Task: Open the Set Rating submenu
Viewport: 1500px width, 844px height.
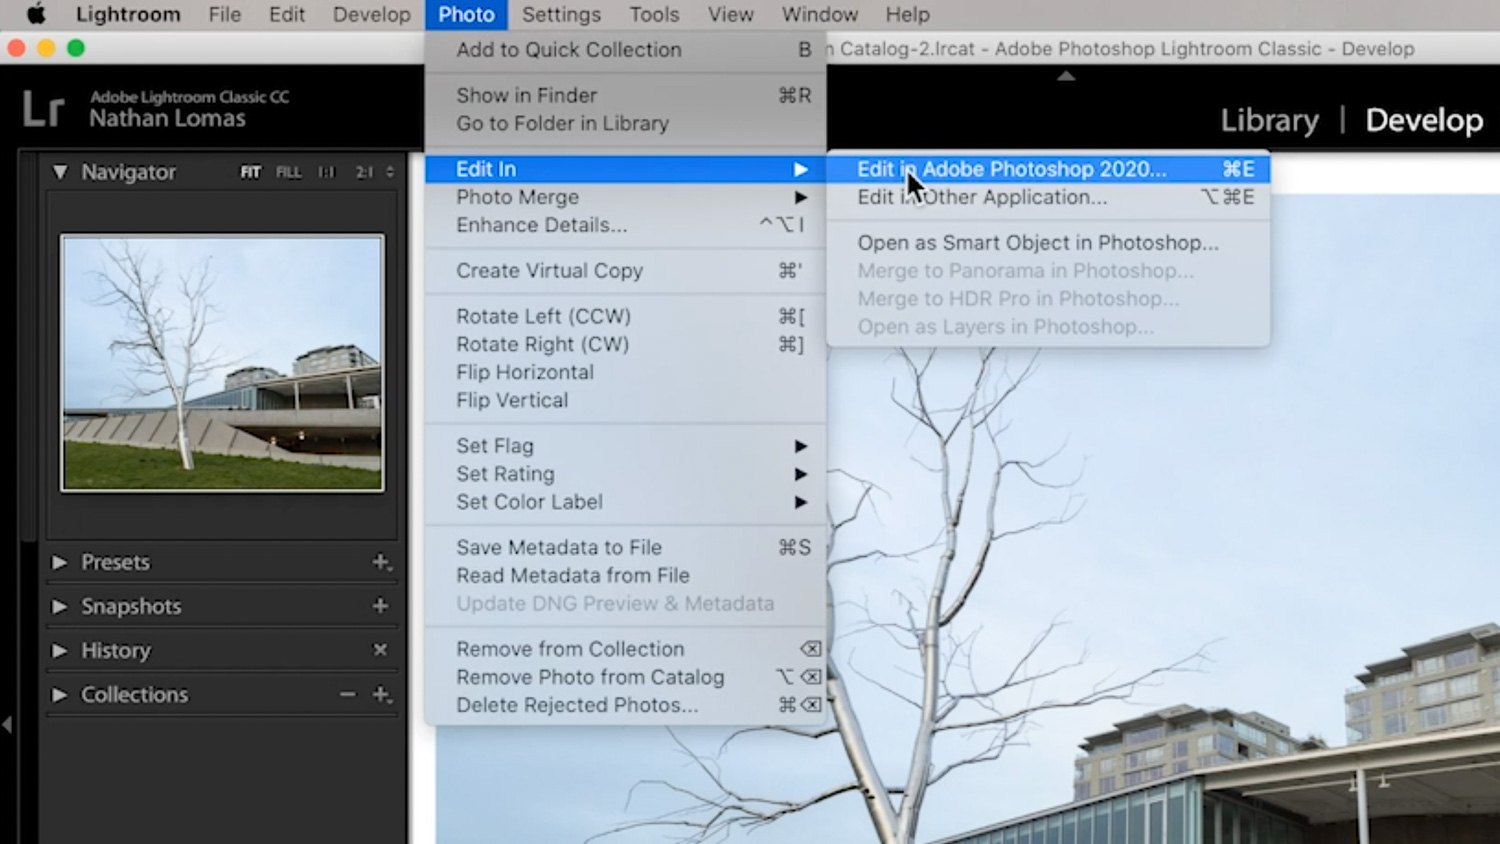Action: 505,473
